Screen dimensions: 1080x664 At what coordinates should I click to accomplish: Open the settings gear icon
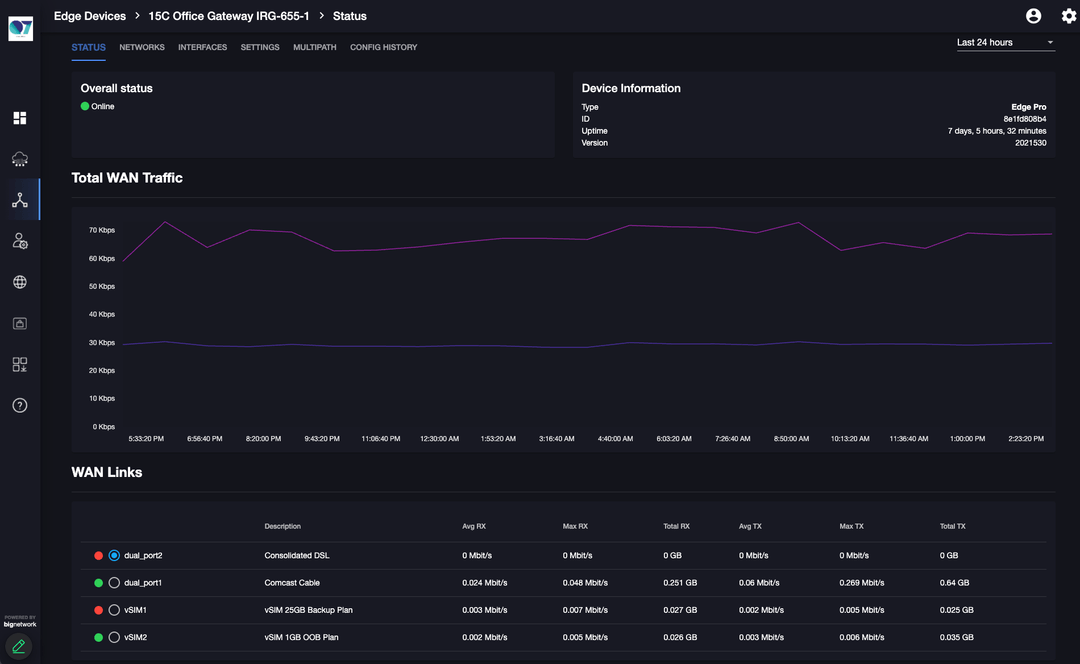(x=1068, y=16)
